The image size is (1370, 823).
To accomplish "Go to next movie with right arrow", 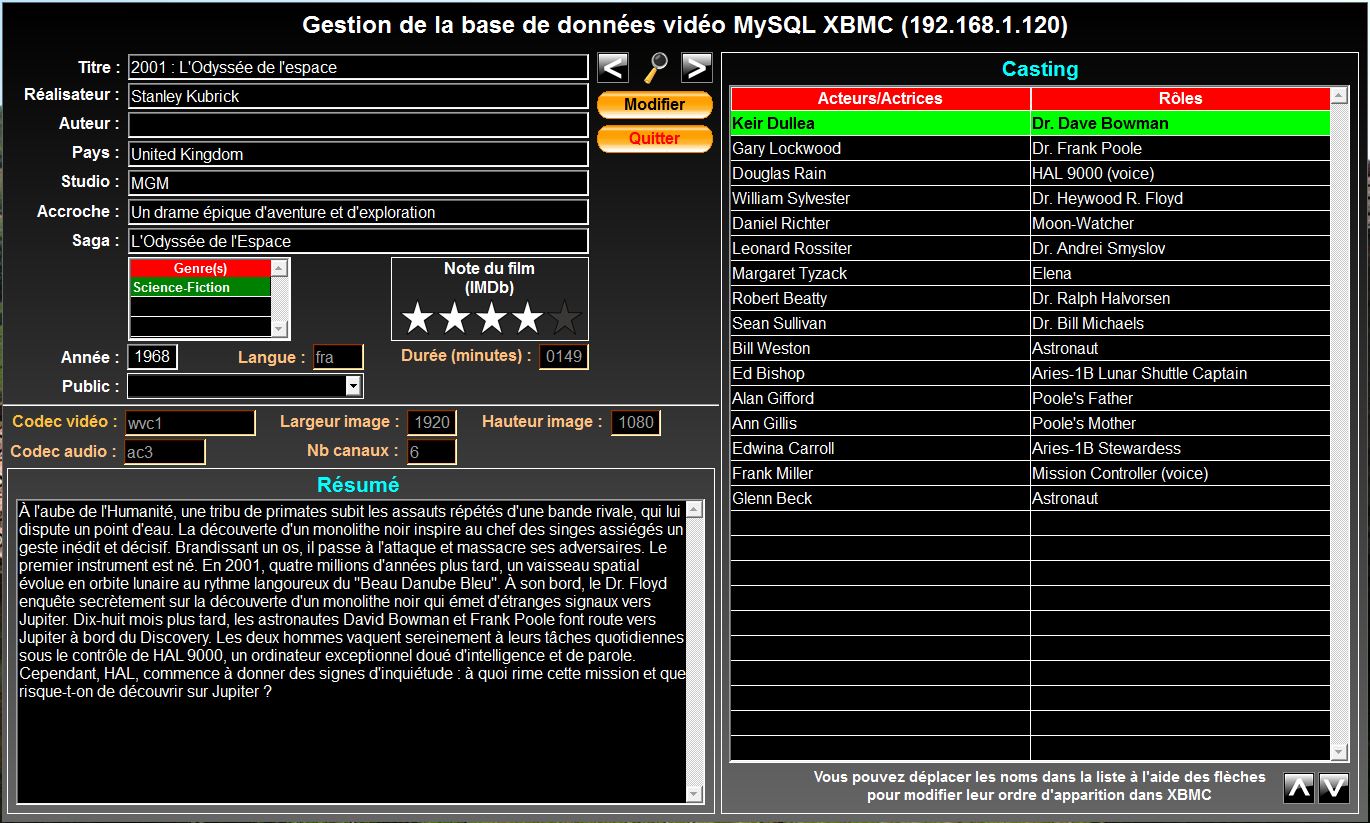I will (x=697, y=68).
